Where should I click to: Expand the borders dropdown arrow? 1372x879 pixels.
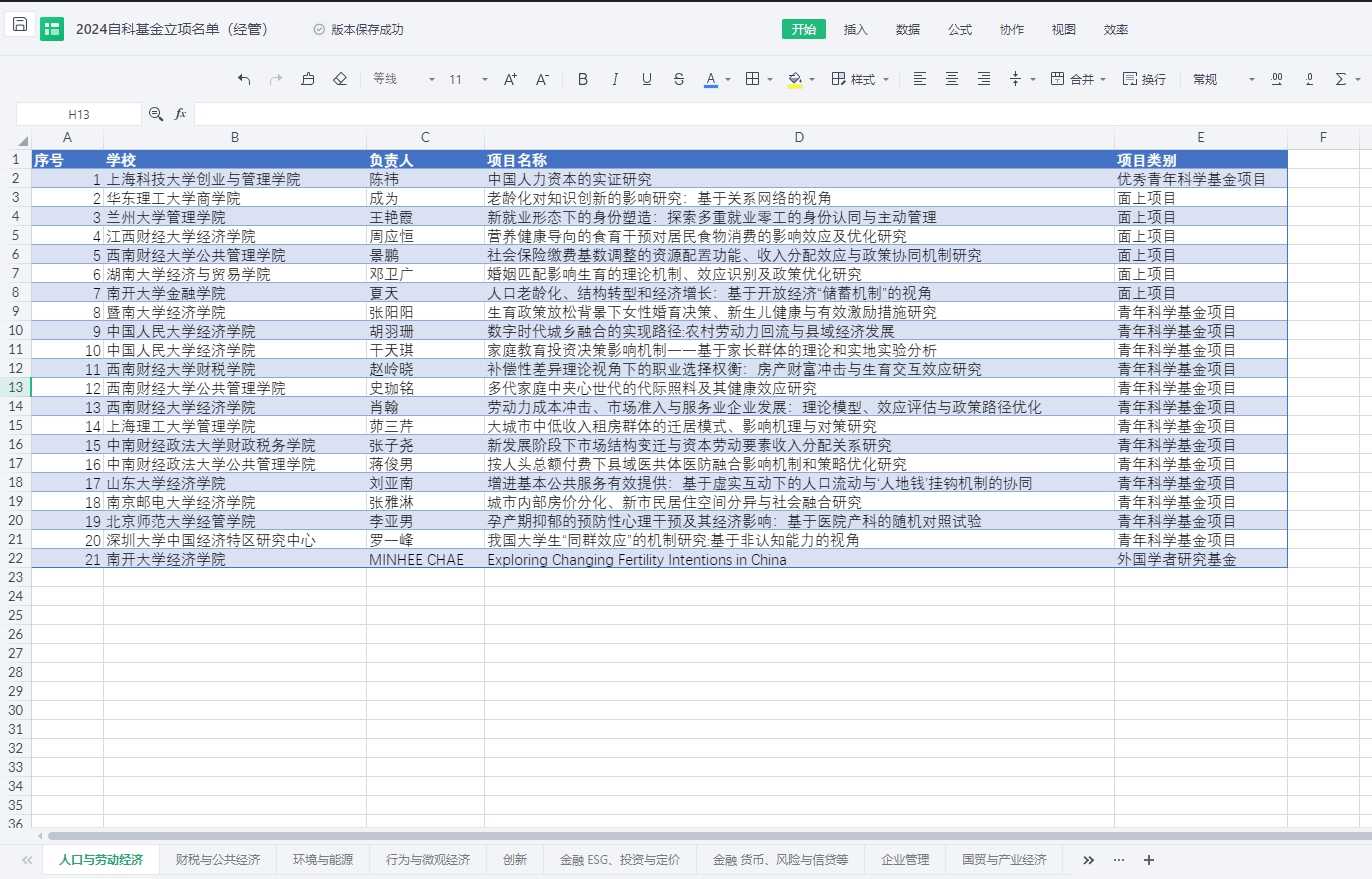click(x=771, y=79)
